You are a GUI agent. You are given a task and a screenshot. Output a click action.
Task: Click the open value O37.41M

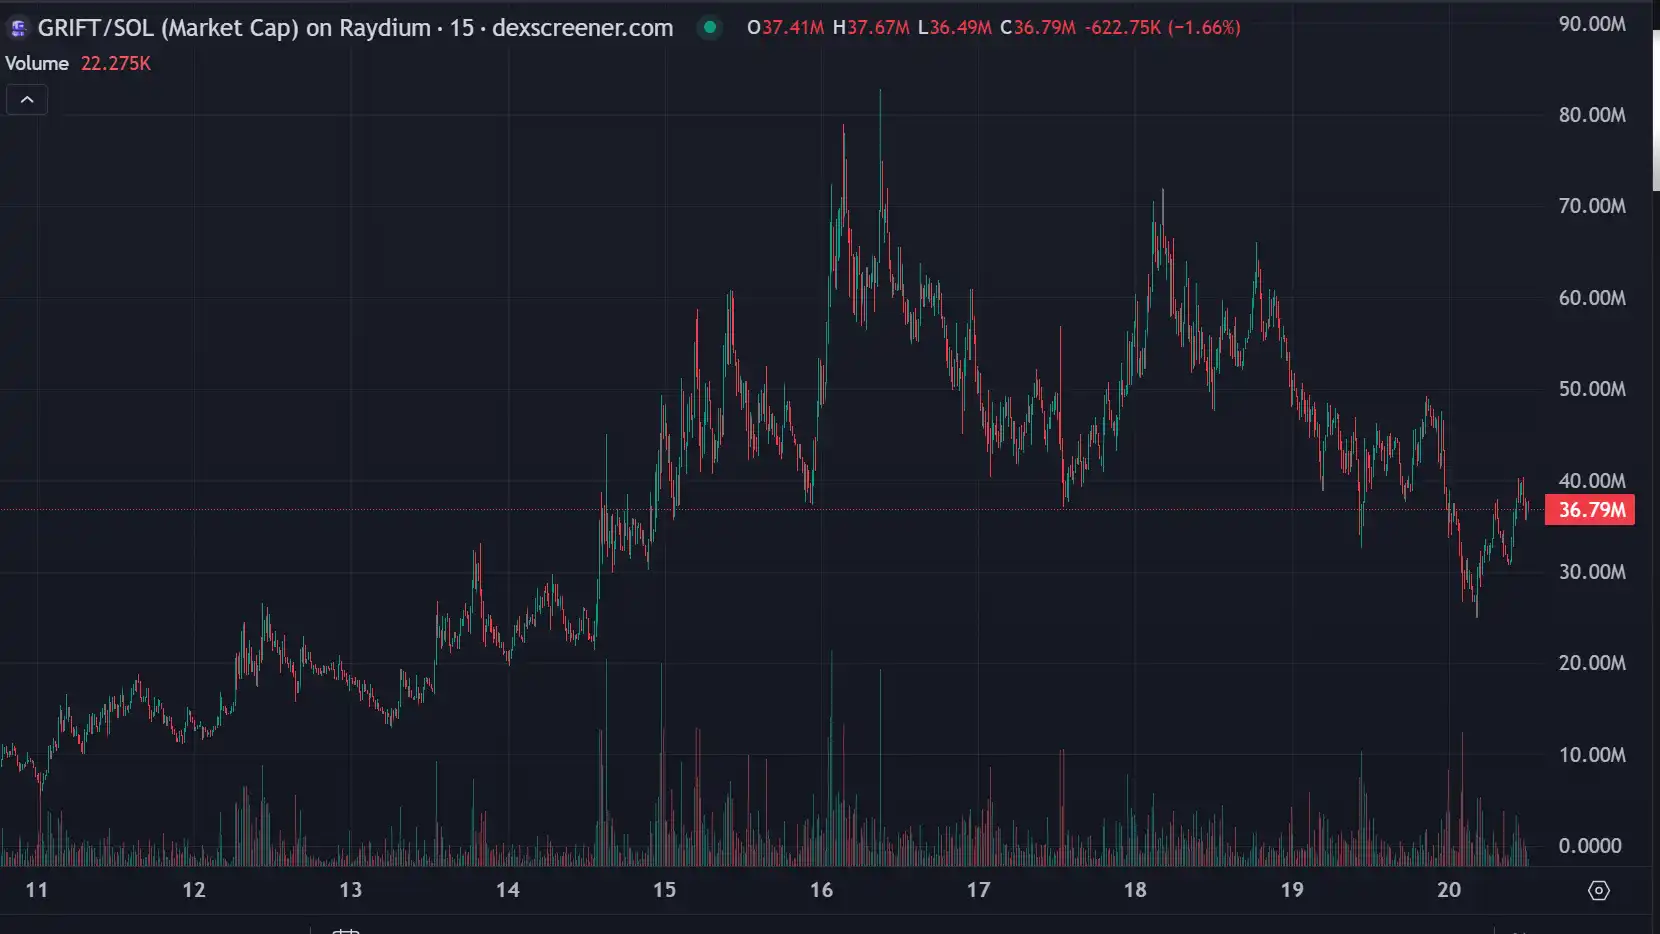[786, 28]
